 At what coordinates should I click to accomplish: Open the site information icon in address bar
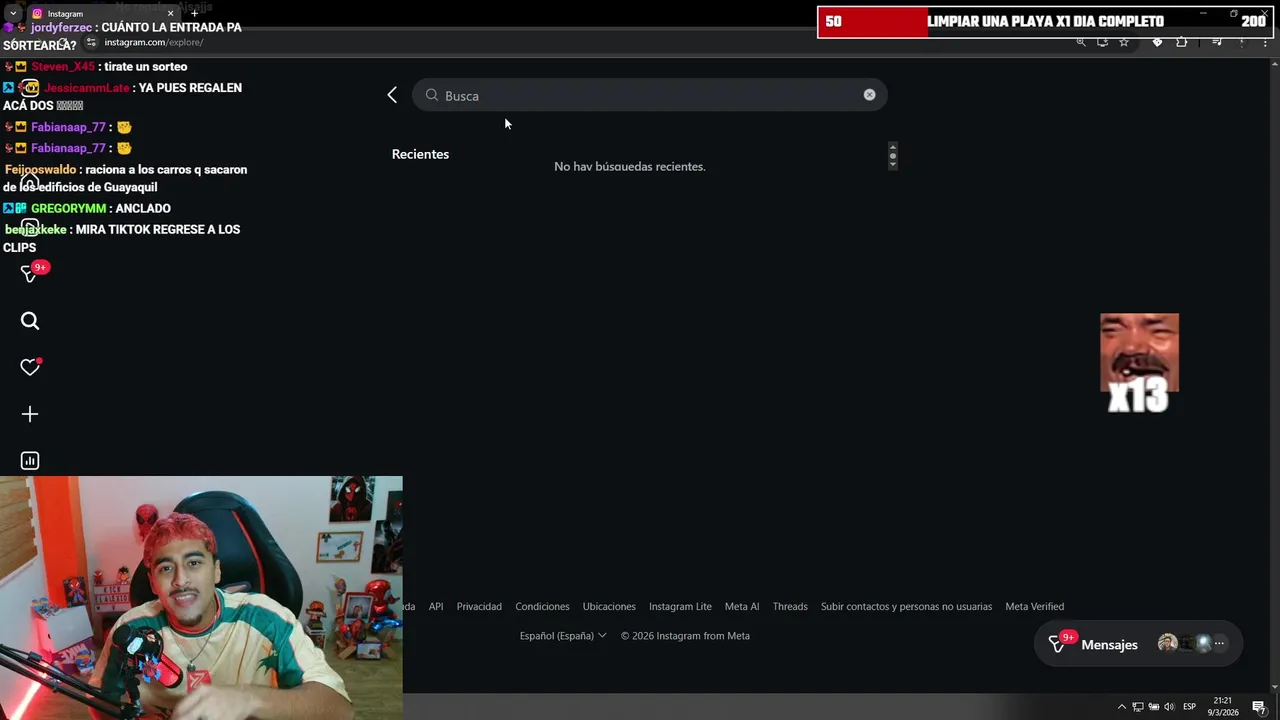click(91, 42)
